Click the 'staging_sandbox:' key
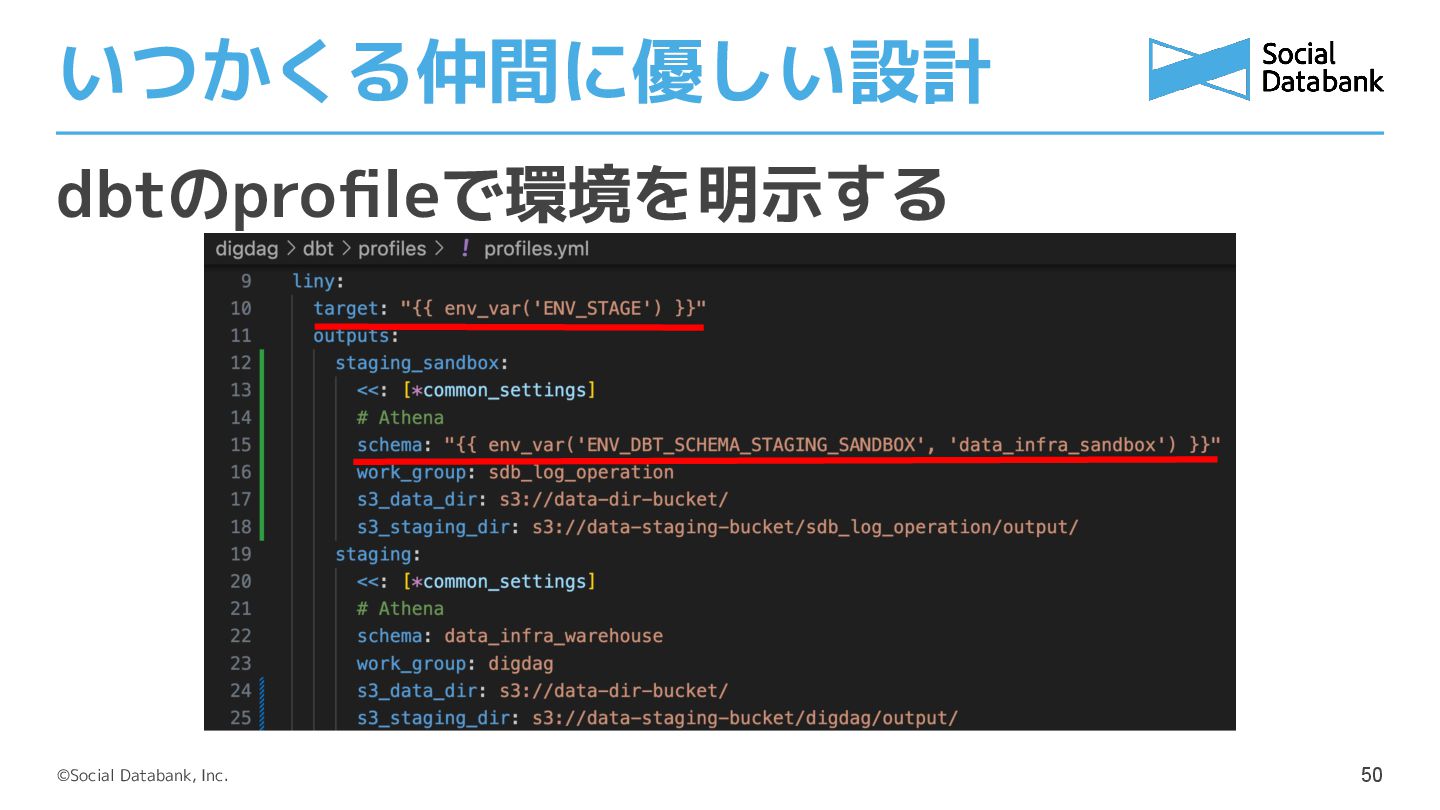This screenshot has height=810, width=1440. (x=422, y=362)
